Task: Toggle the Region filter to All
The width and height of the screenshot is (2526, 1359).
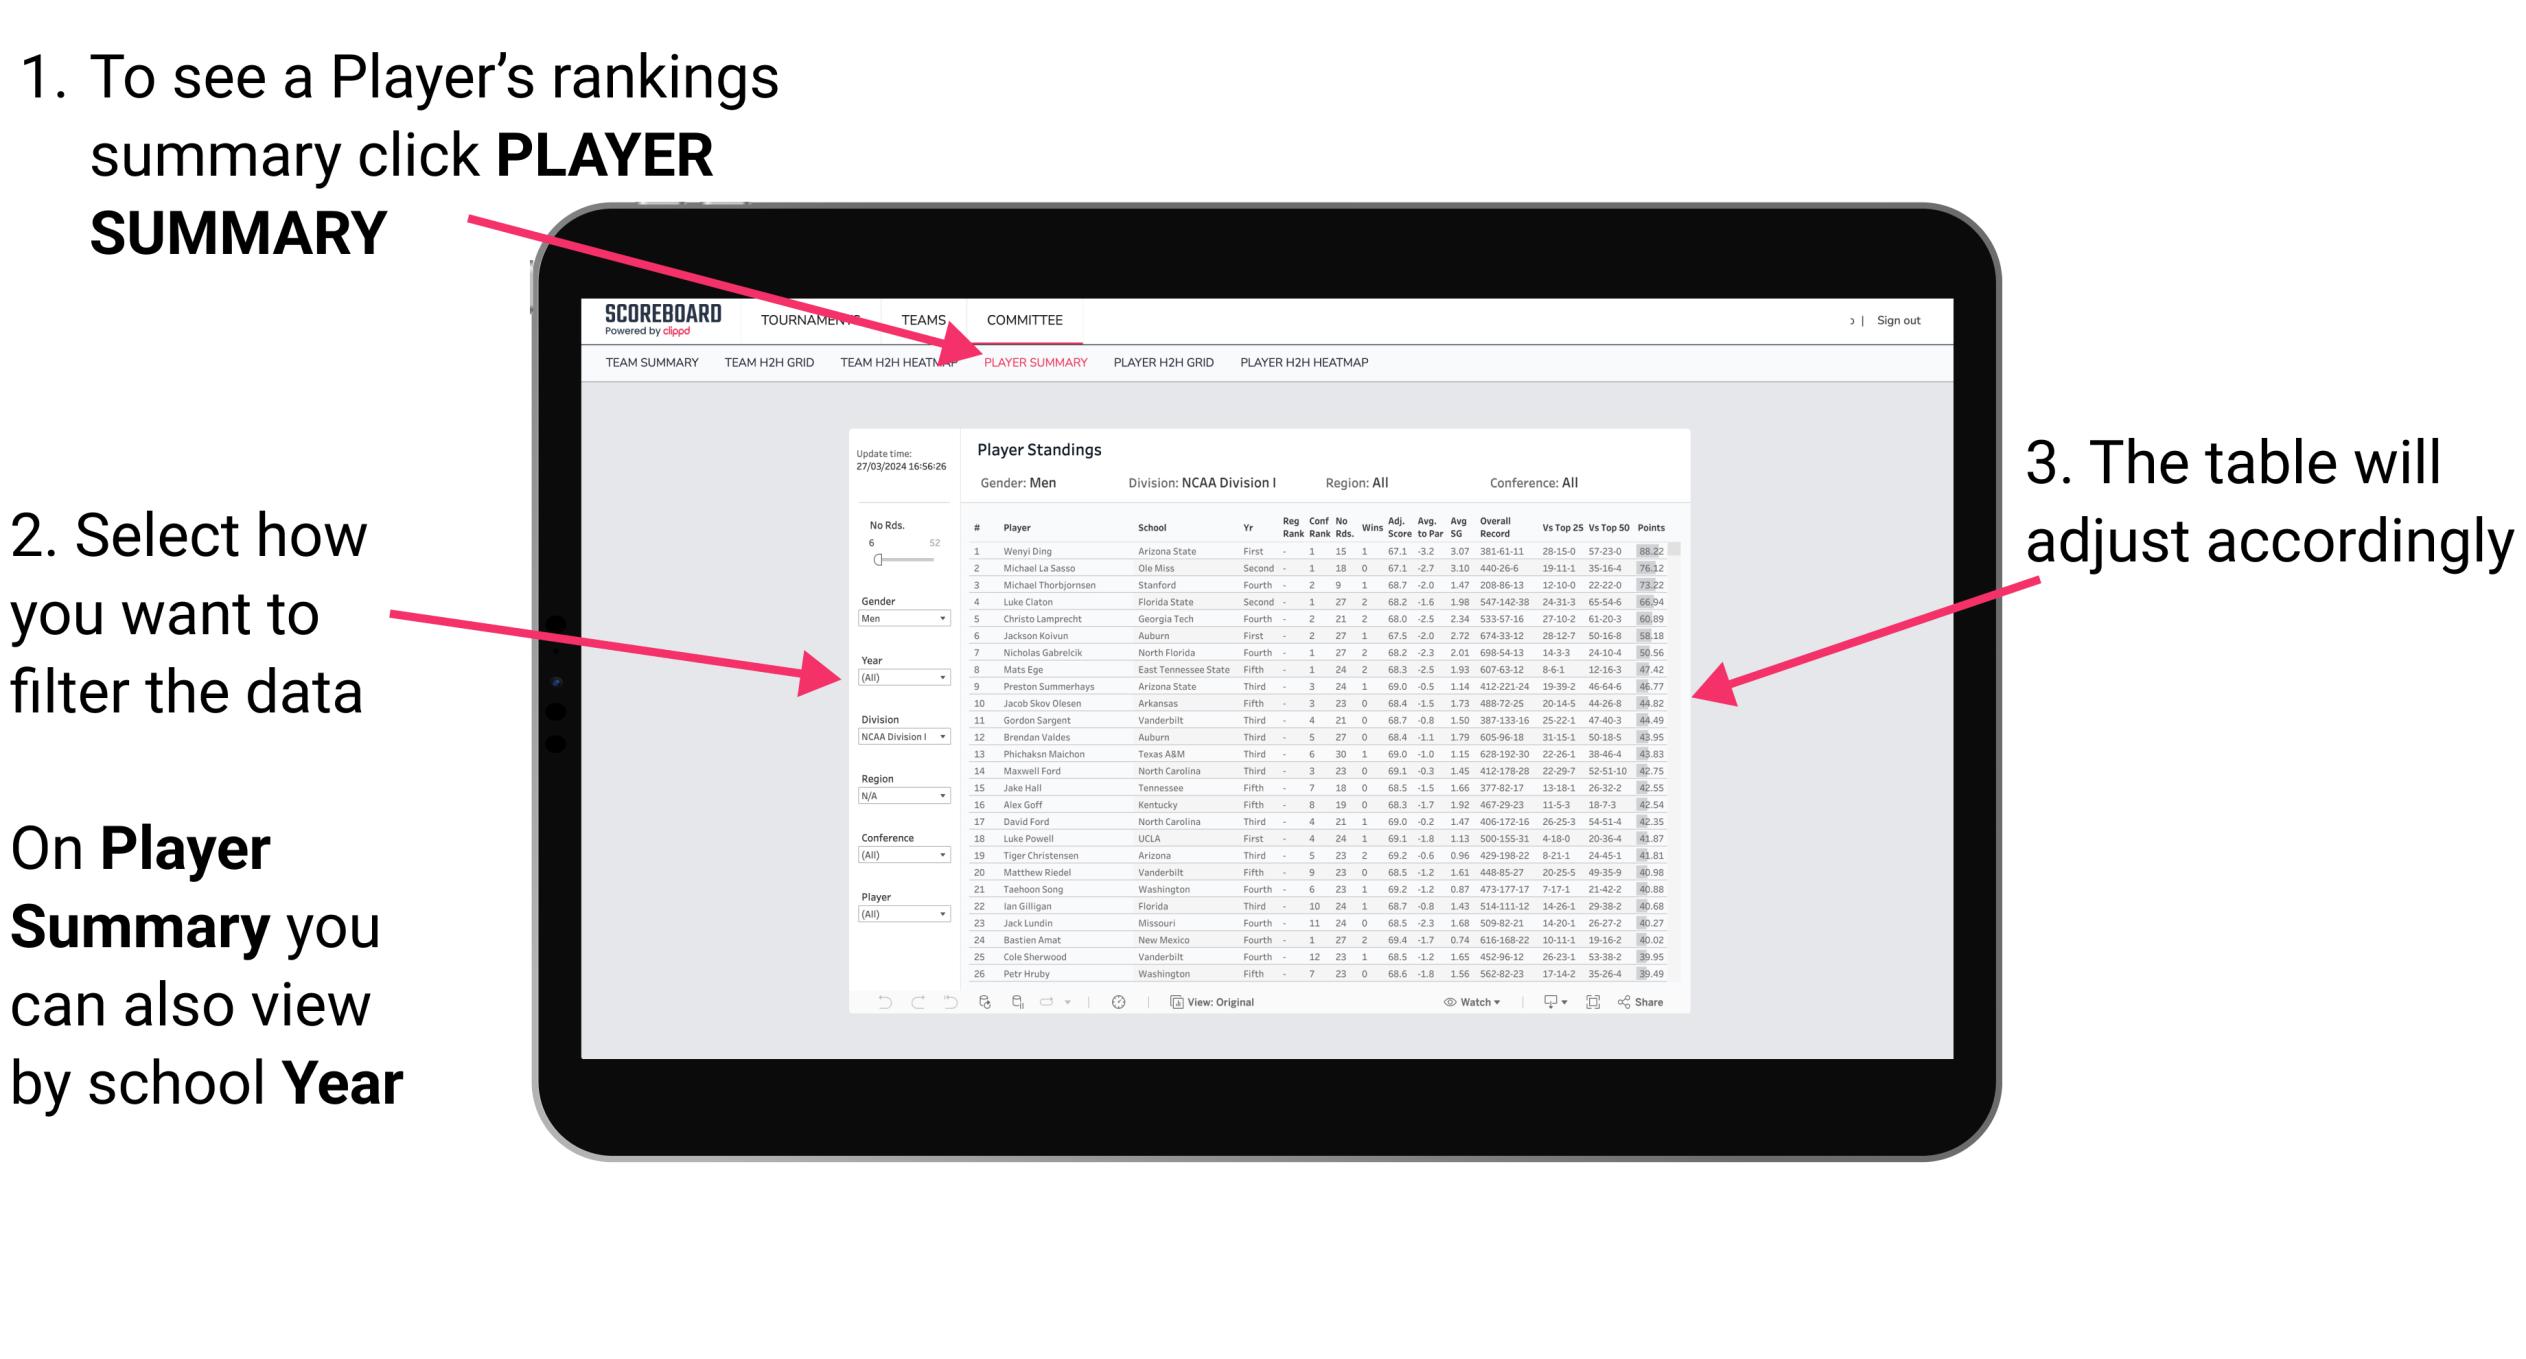Action: click(912, 792)
